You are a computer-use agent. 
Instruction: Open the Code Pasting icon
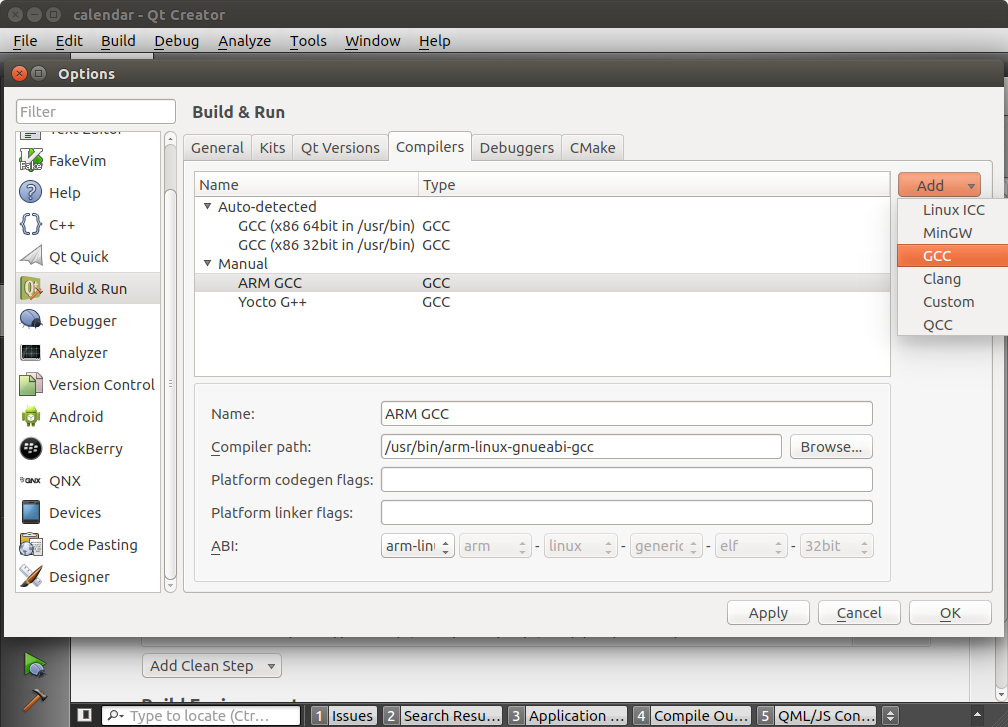tap(31, 544)
